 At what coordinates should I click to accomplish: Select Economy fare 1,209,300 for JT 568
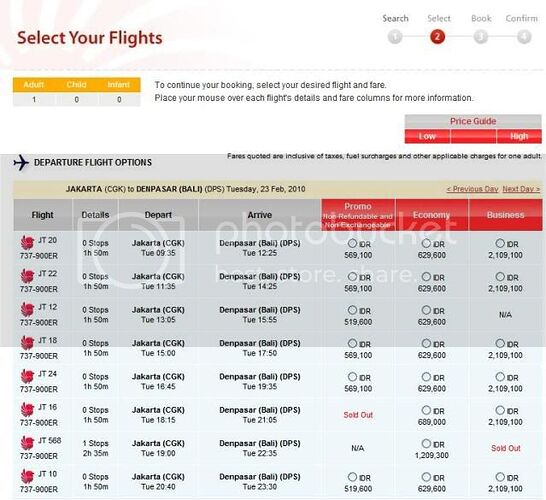pos(426,444)
